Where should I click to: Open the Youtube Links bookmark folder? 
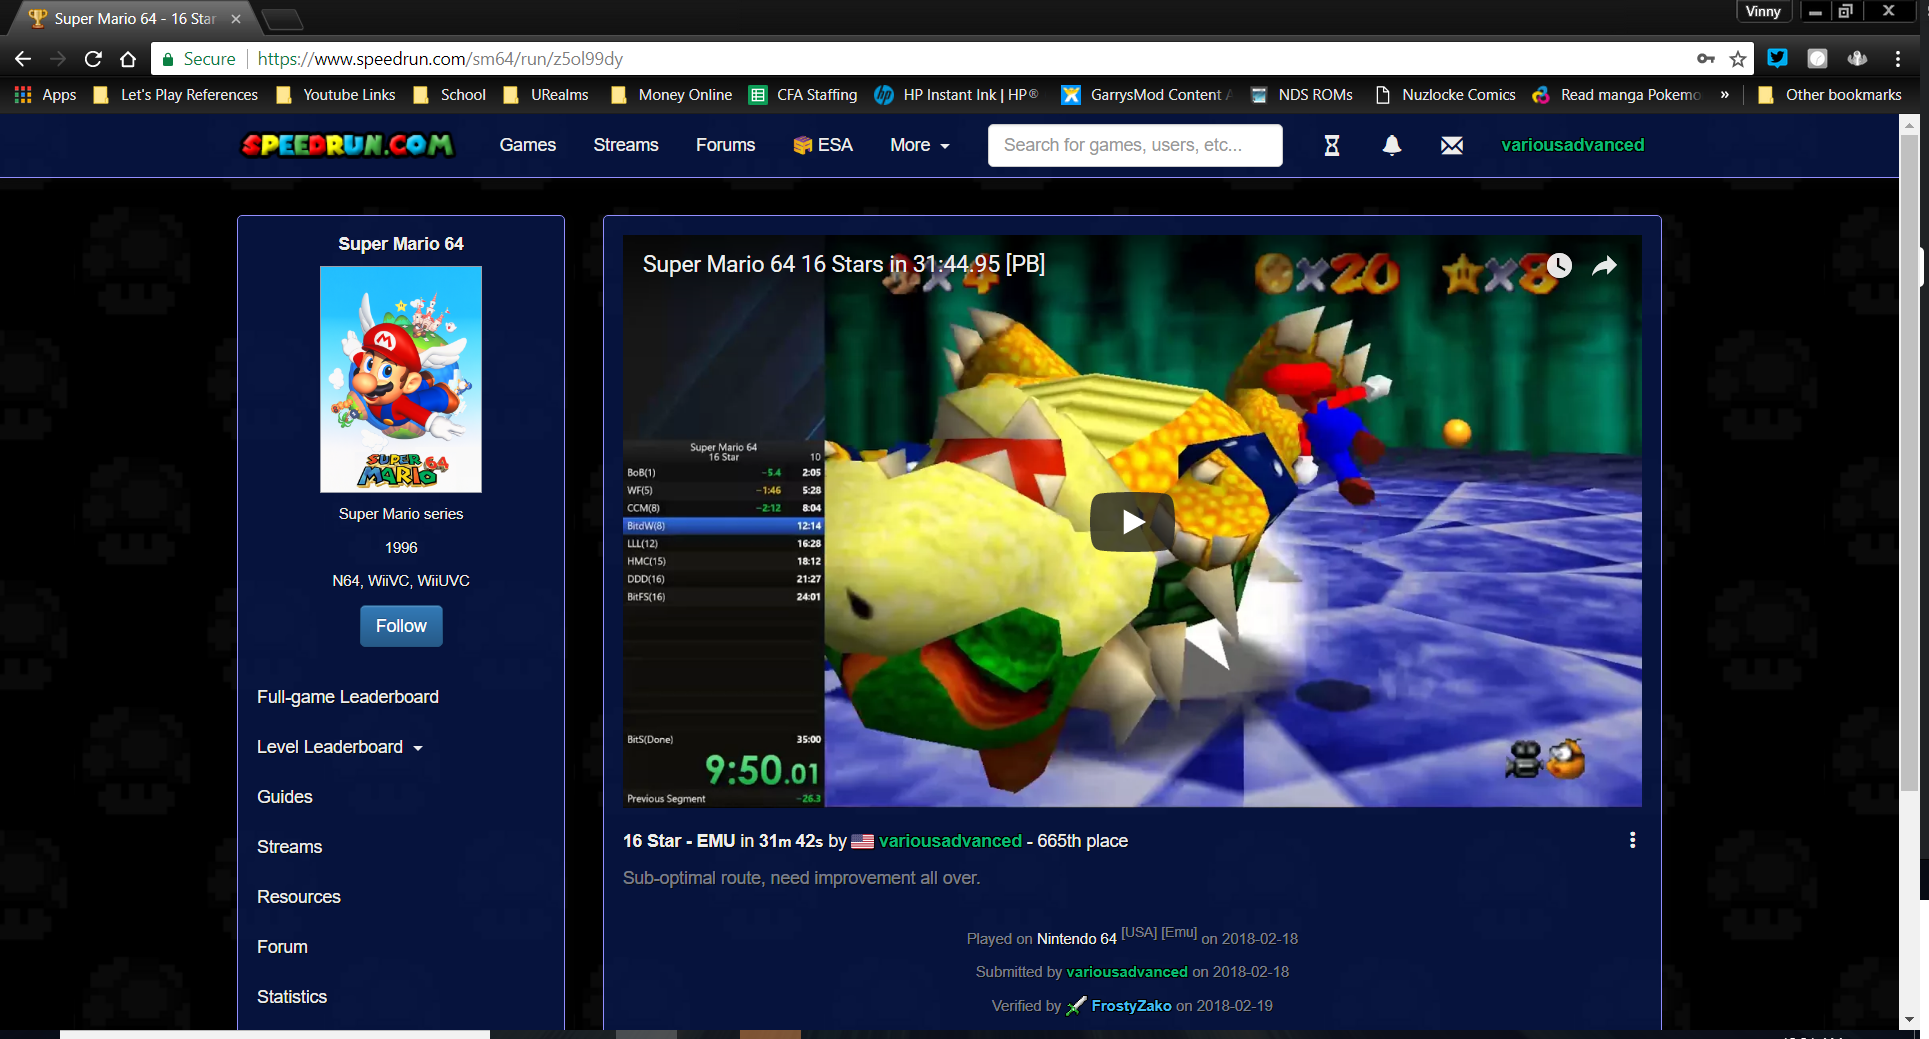336,95
